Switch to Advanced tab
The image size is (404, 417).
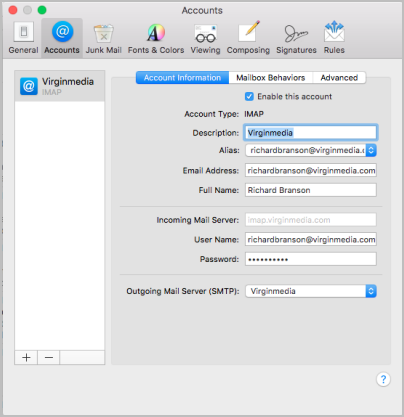point(339,78)
